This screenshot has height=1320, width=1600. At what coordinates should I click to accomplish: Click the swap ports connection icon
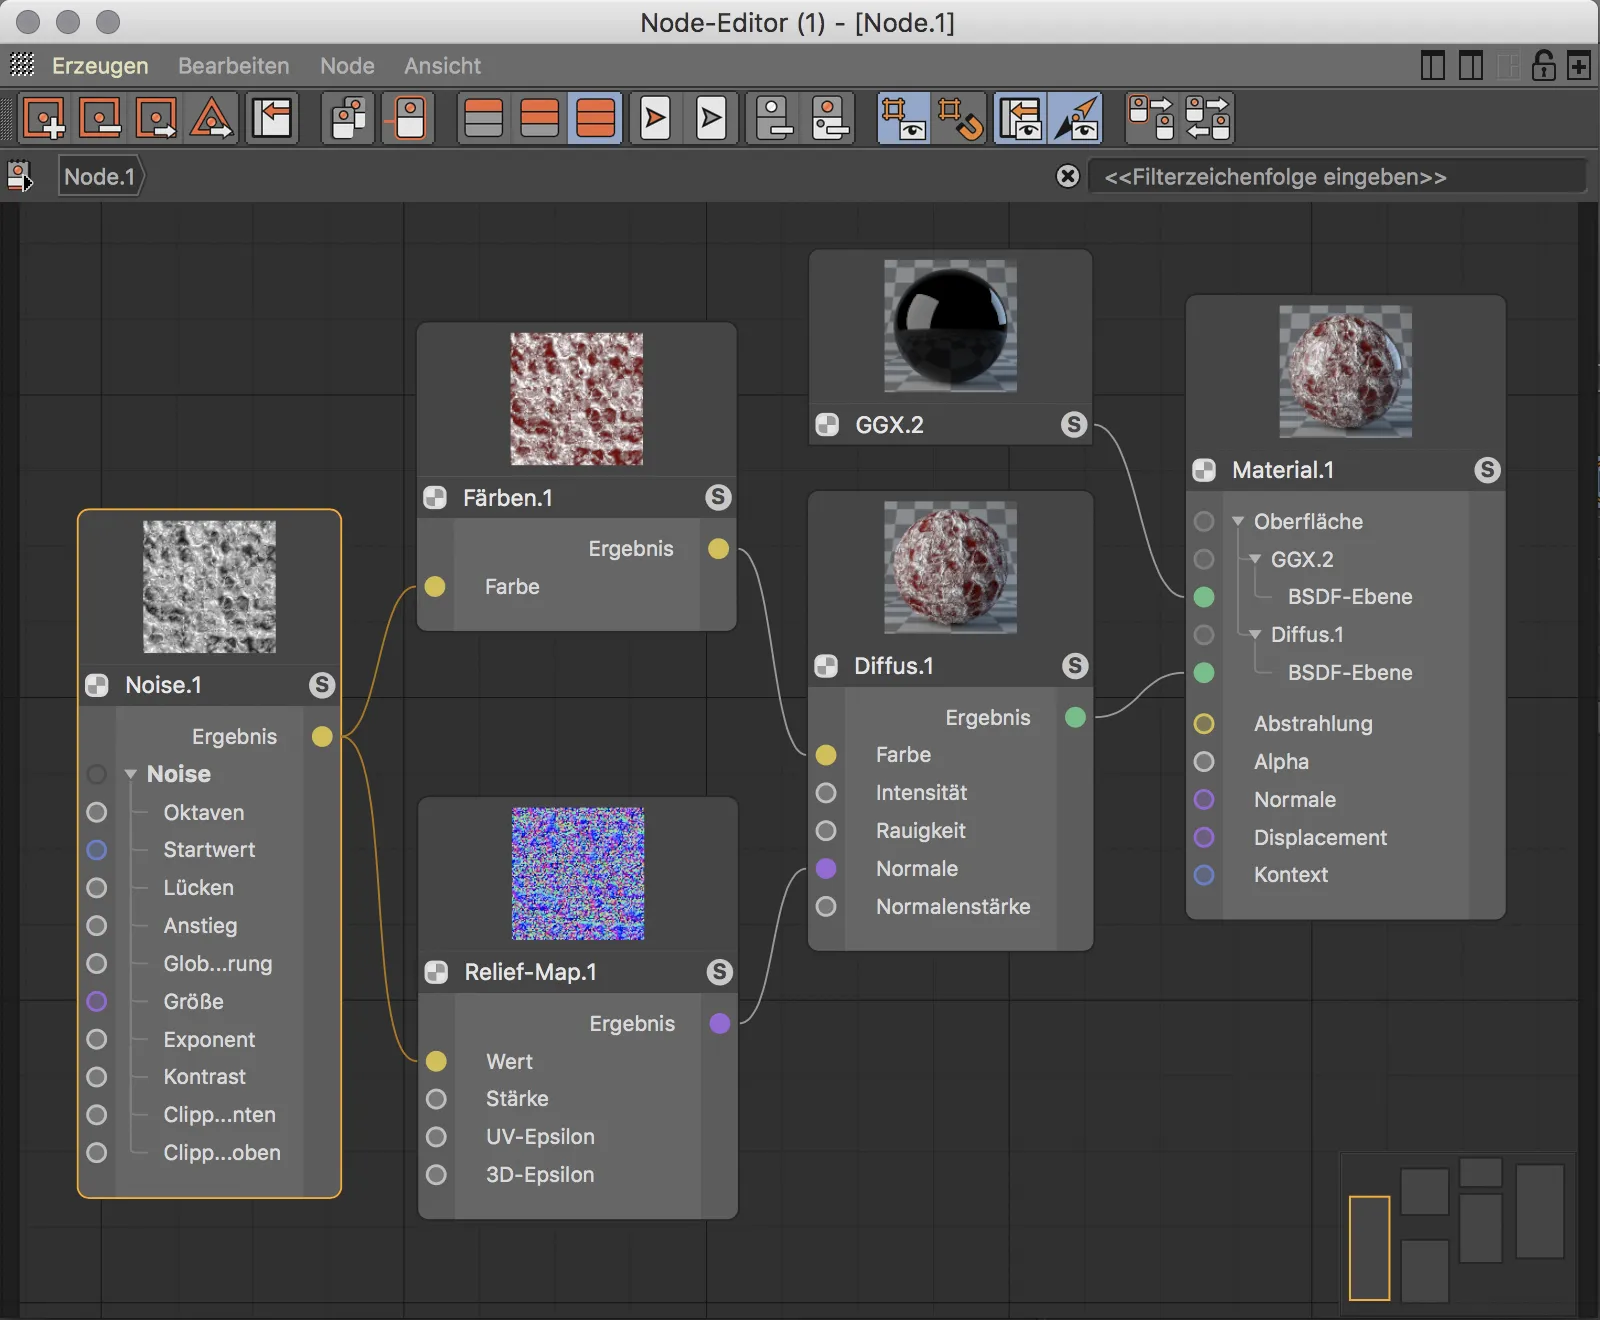pos(1207,118)
